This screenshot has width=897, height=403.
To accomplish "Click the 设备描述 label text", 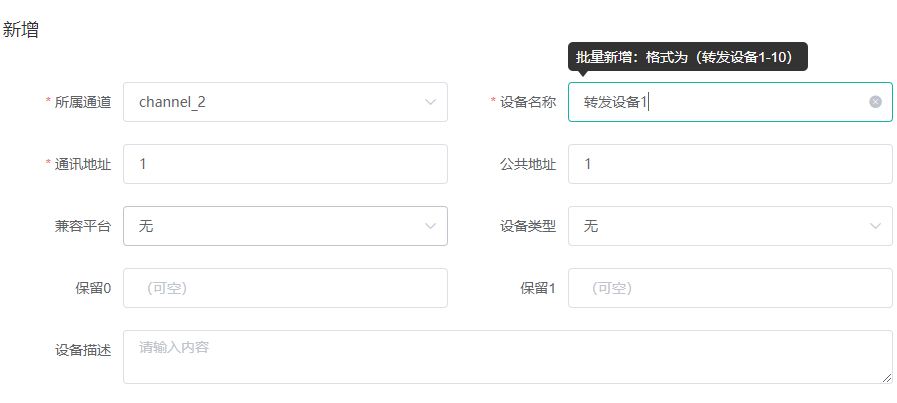I will click(82, 350).
